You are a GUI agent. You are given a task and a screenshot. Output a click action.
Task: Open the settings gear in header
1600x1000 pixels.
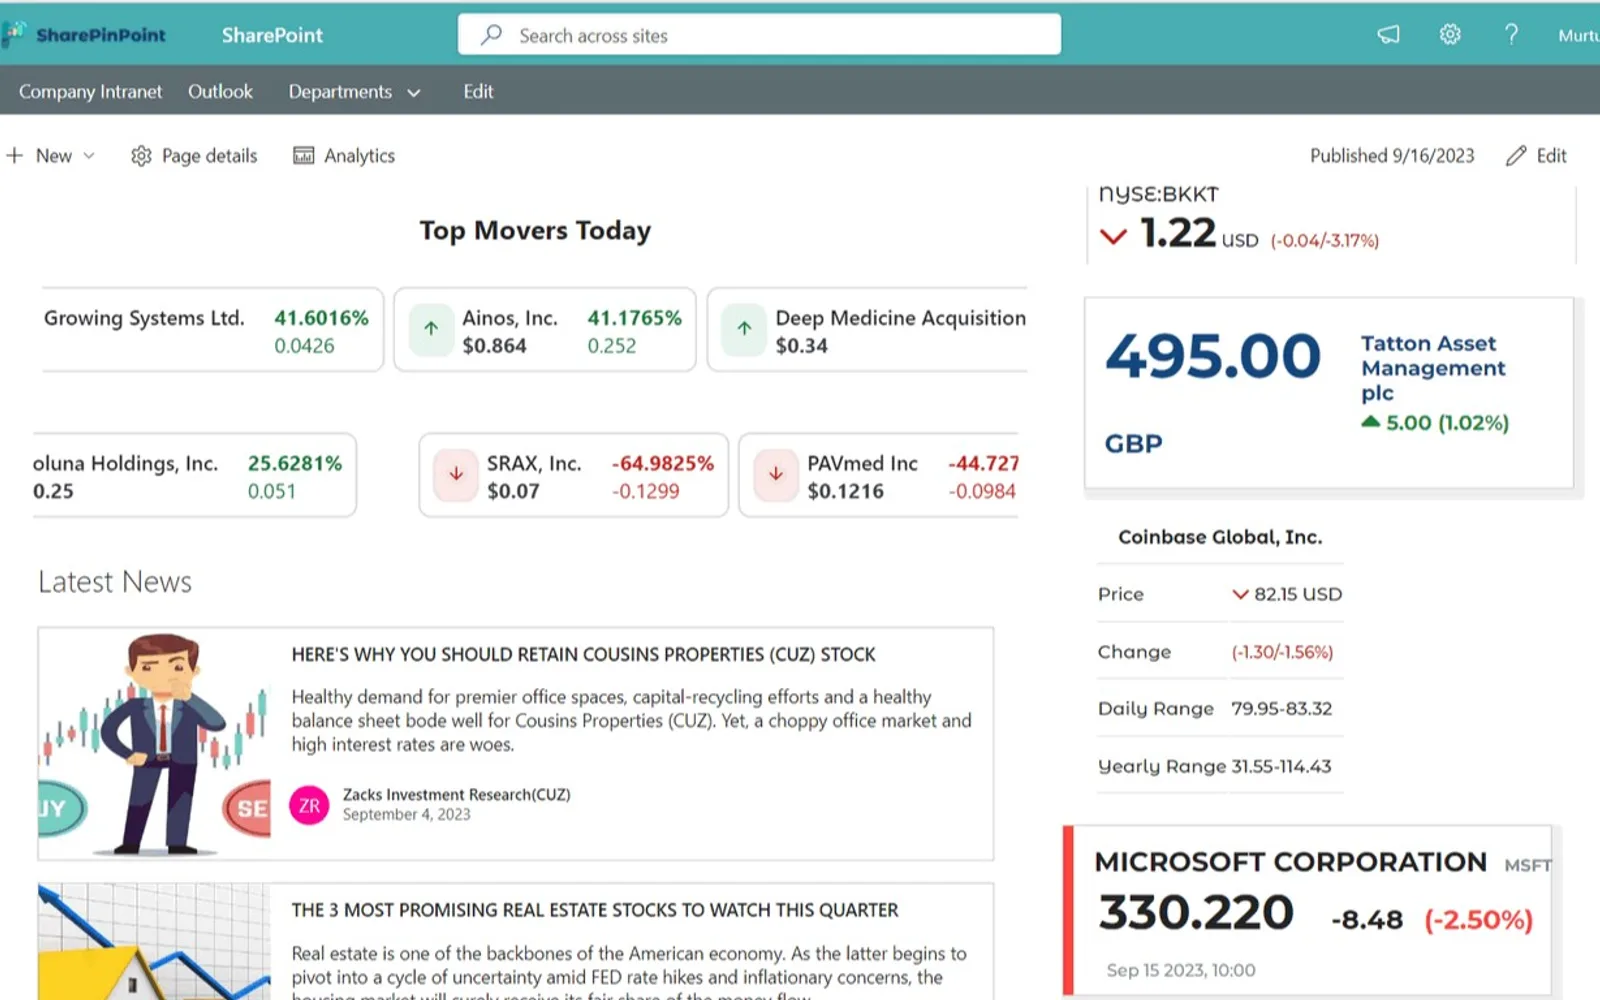1450,35
